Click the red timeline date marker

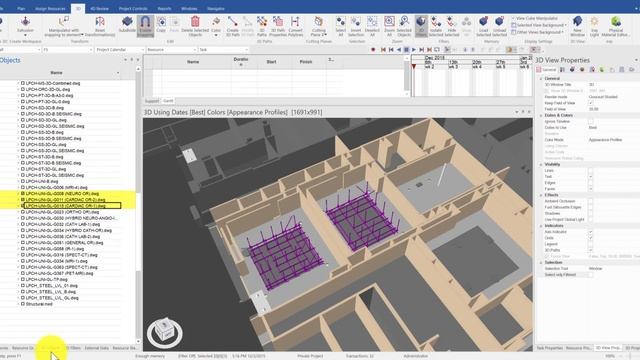tap(413, 66)
